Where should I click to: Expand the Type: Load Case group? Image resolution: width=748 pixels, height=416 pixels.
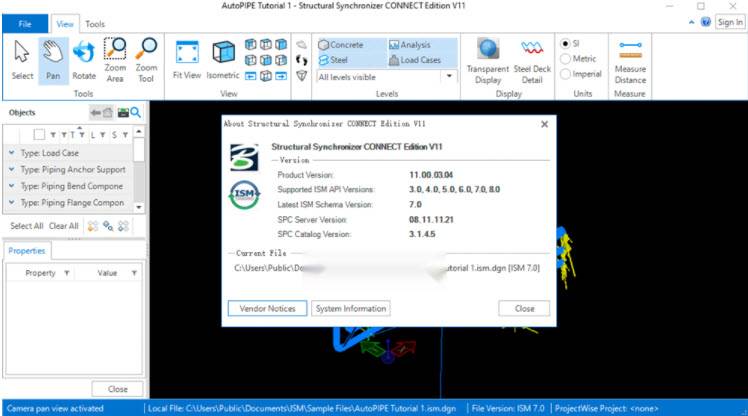(x=11, y=153)
